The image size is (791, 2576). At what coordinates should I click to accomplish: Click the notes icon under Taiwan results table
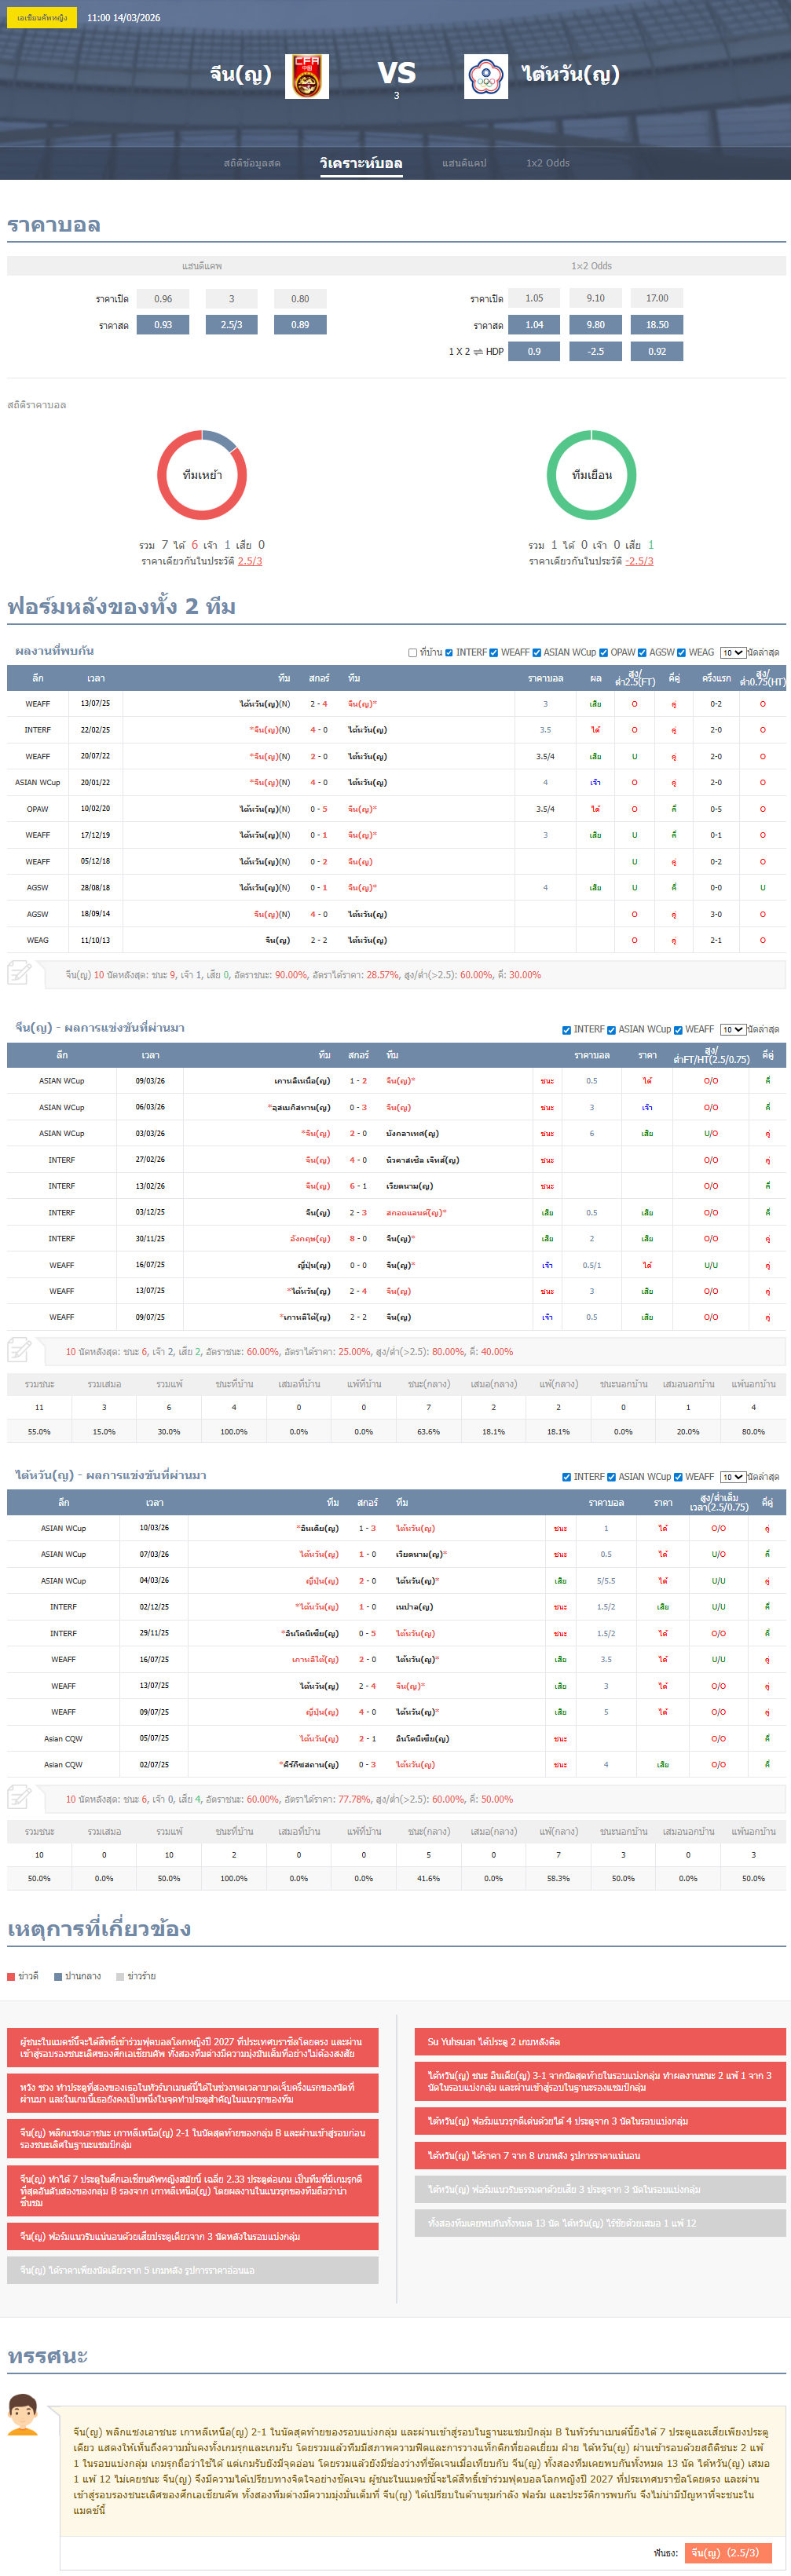19,1797
